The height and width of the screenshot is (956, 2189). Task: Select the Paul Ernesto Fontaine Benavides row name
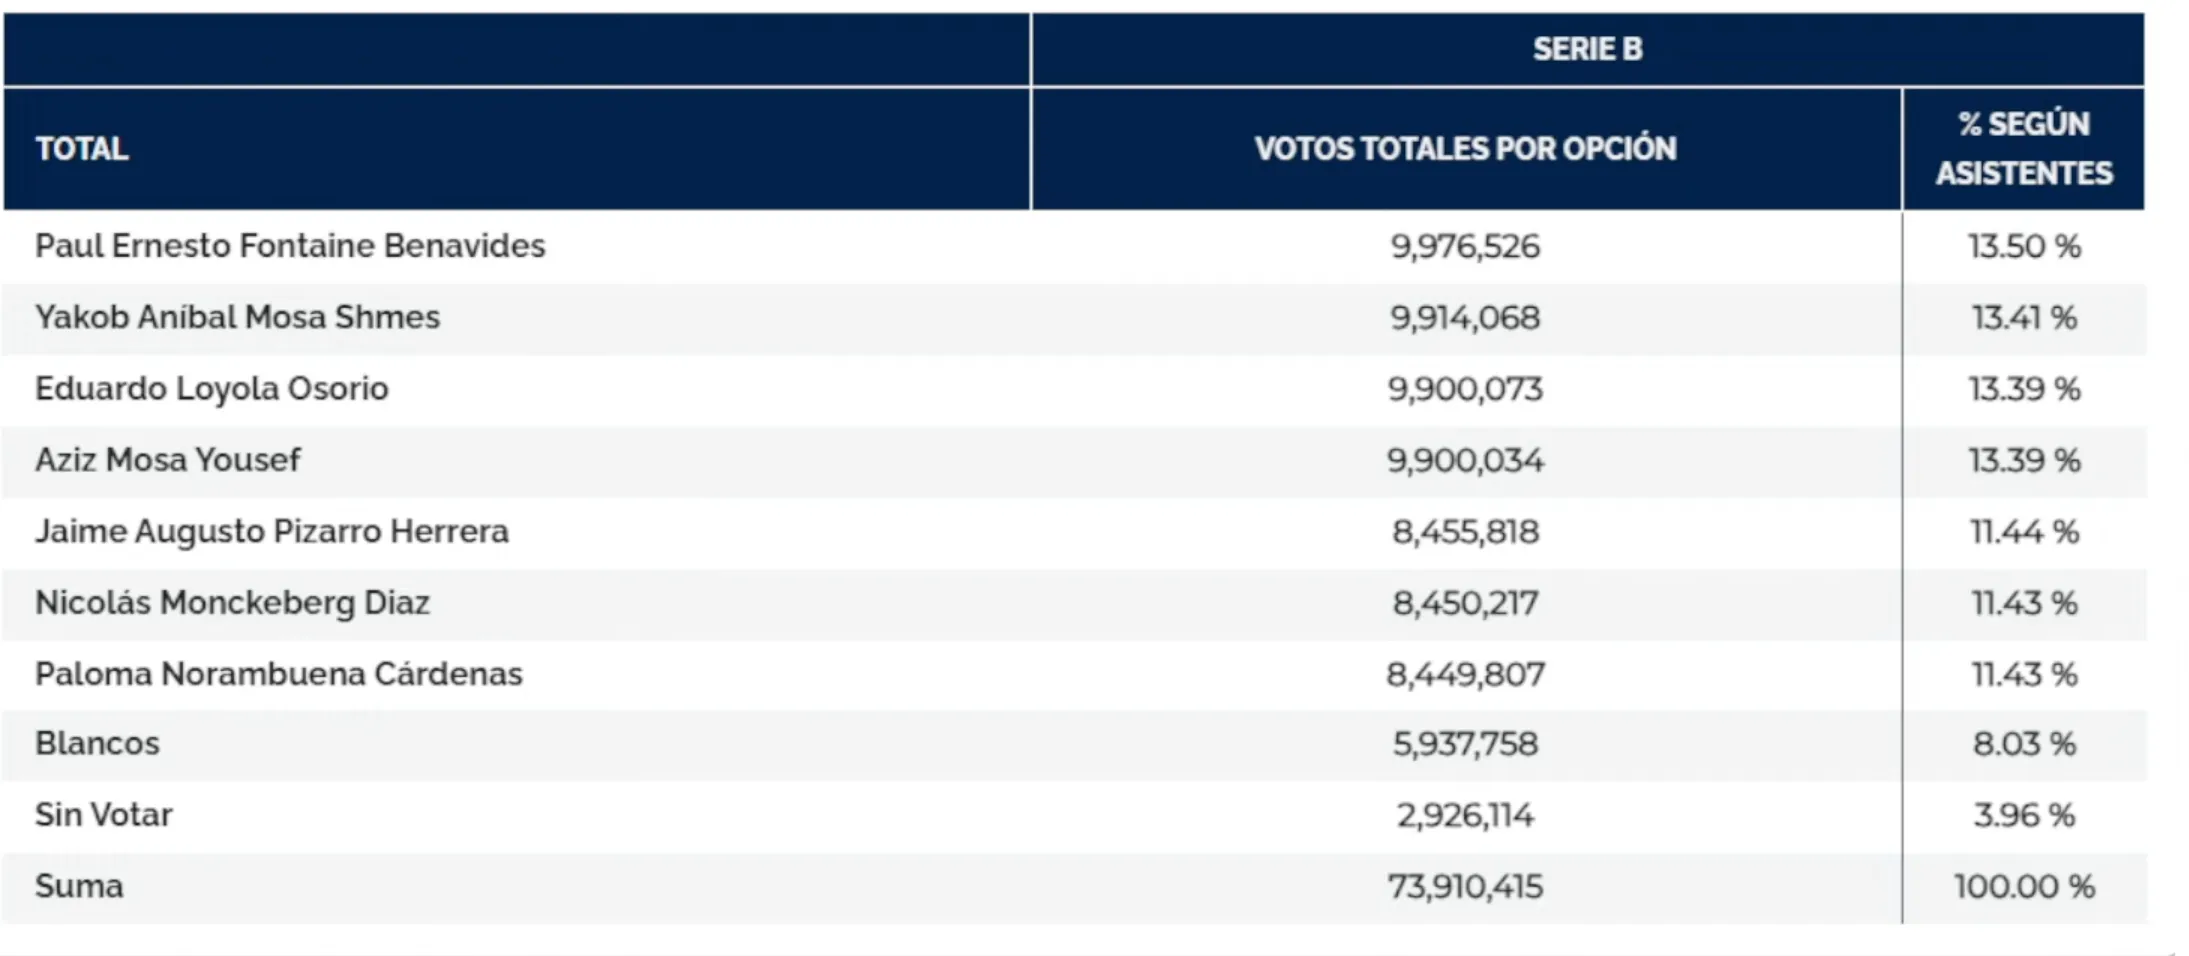point(290,246)
